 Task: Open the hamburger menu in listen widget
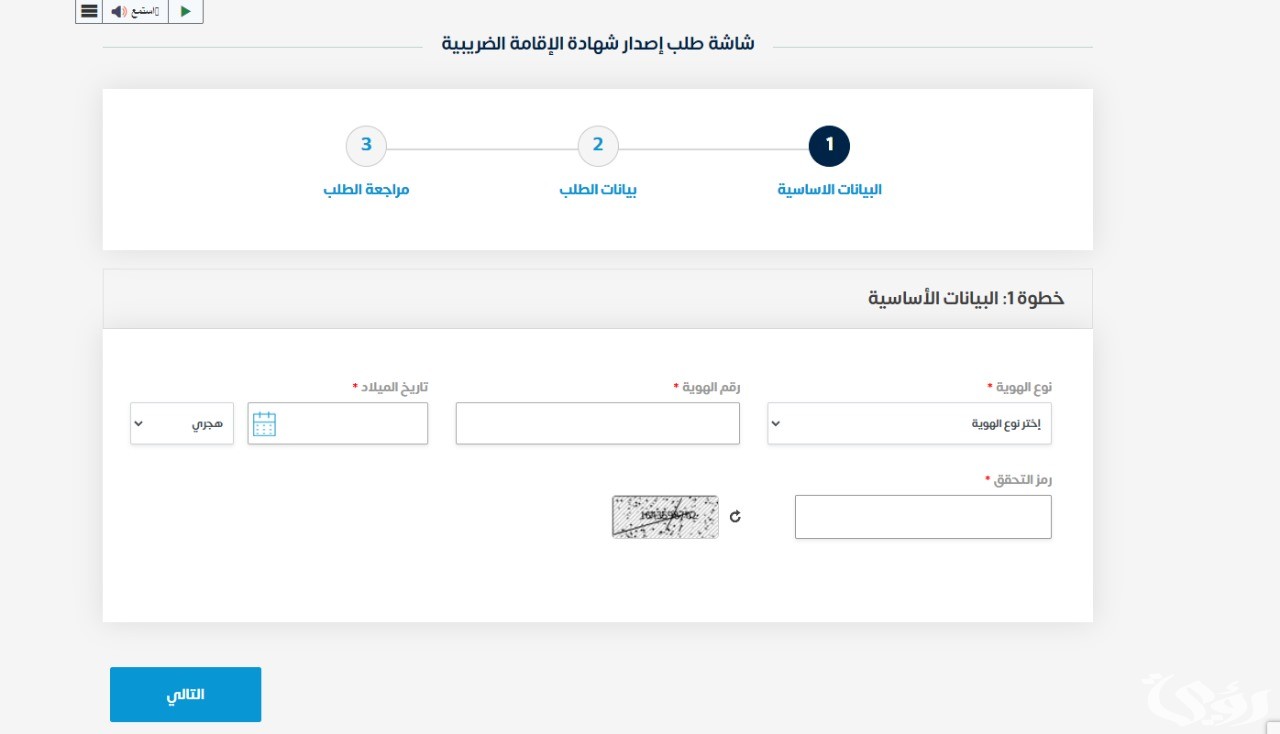[89, 11]
